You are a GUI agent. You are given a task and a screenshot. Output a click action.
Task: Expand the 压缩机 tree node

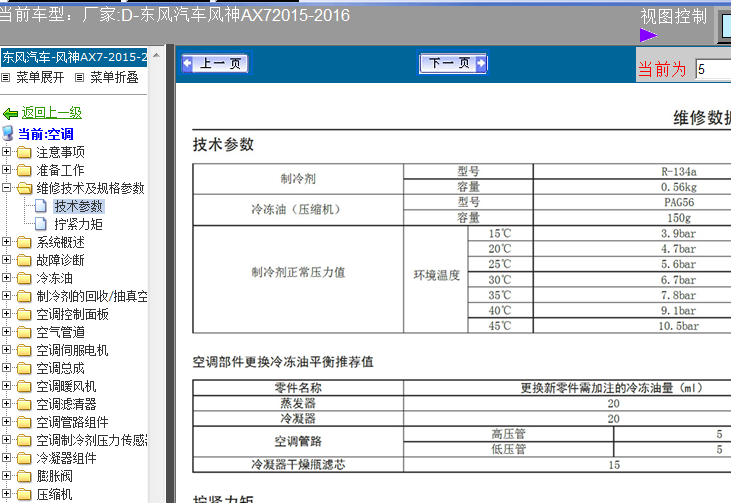click(7, 494)
